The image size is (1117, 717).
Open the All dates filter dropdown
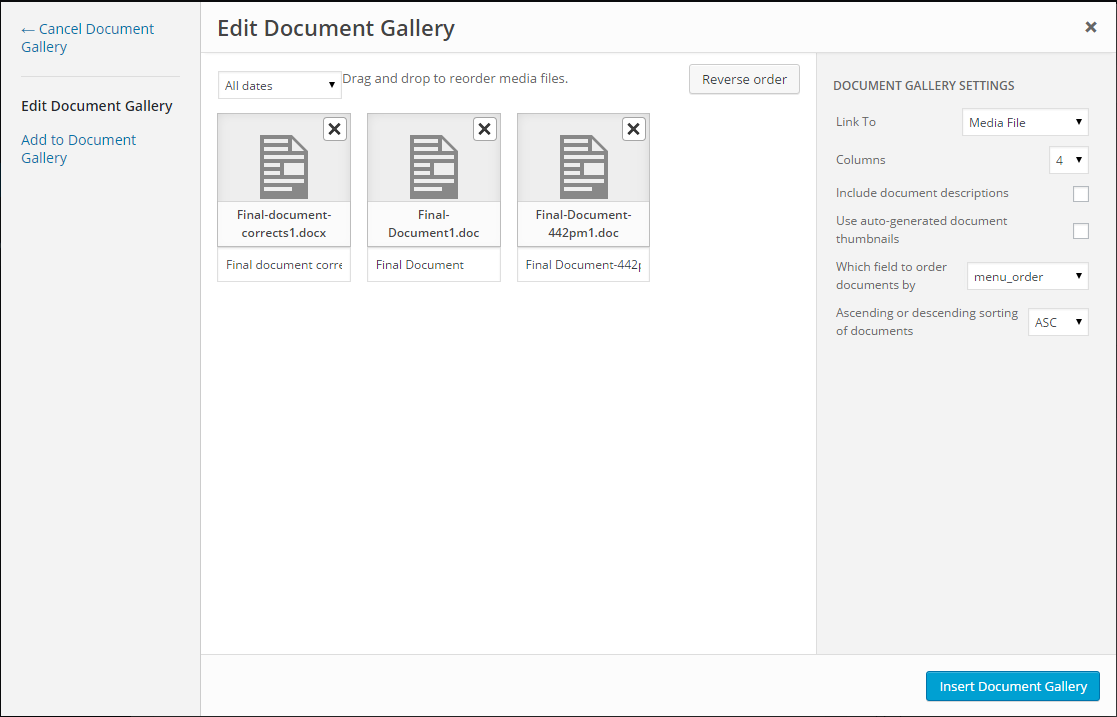pyautogui.click(x=280, y=86)
